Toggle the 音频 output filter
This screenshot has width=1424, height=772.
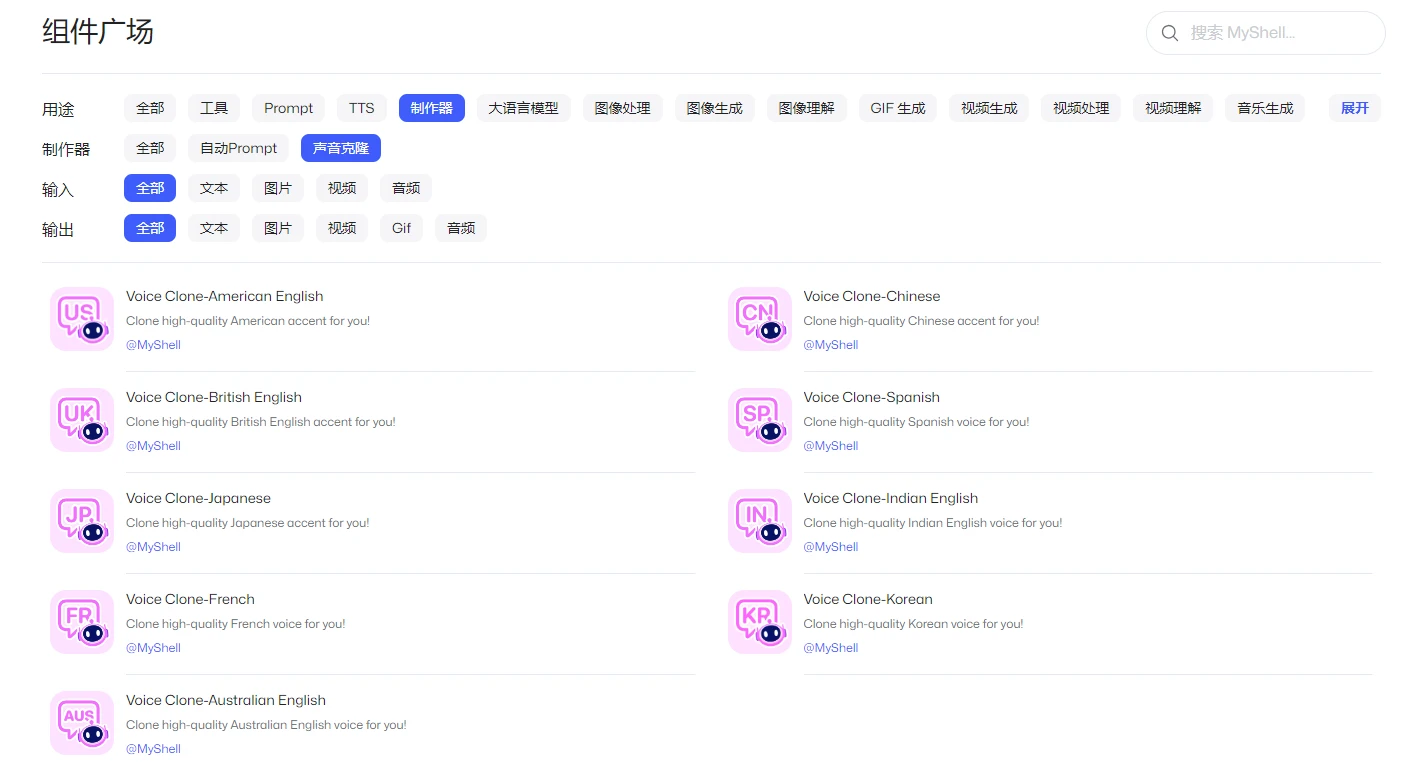tap(460, 228)
